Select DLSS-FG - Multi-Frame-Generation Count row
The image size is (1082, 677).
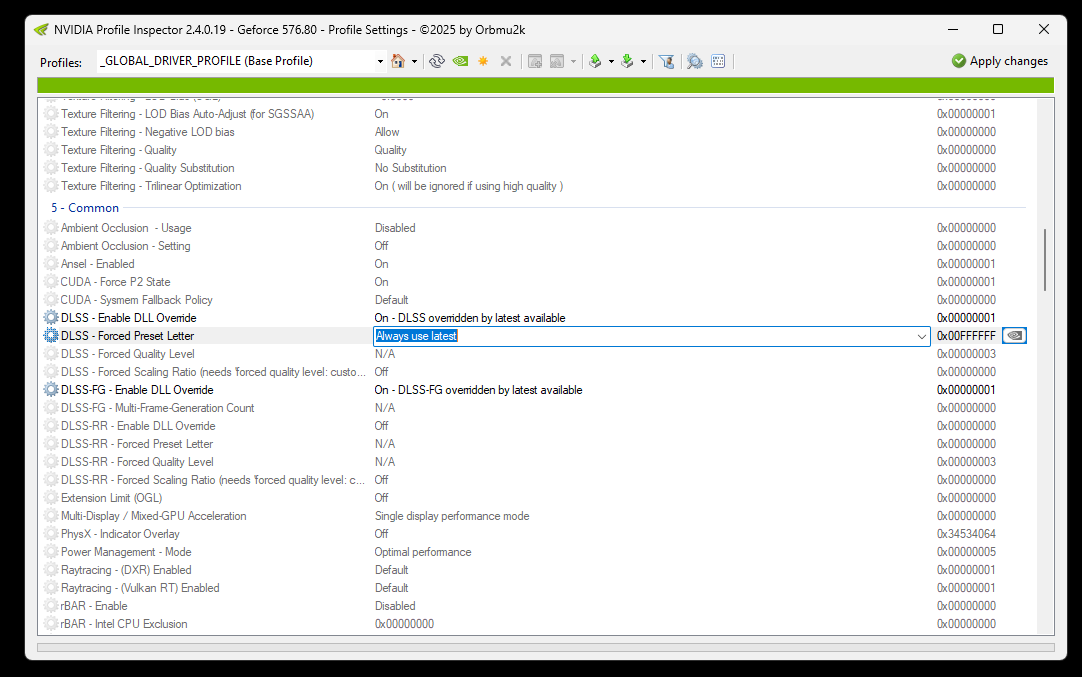tap(535, 408)
